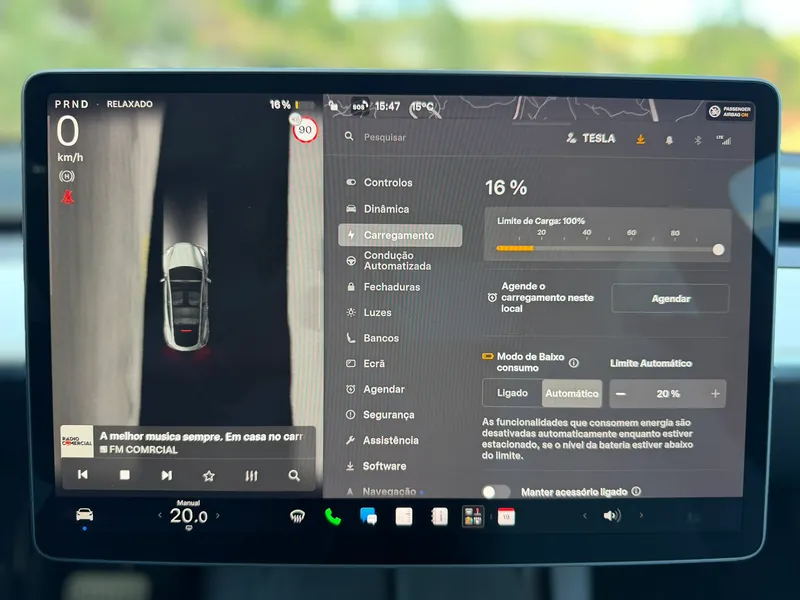
Task: Select the Carregamento menu item
Action: point(400,235)
